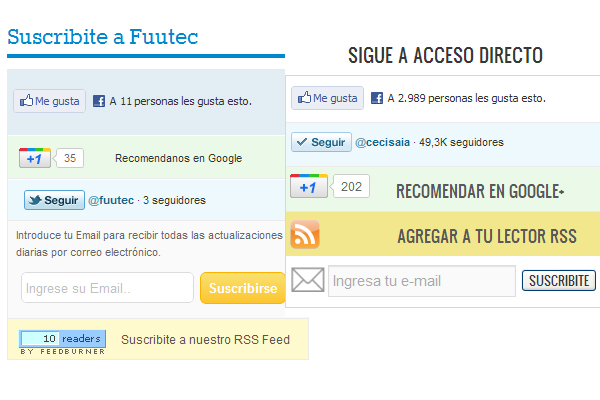Click A 11 personas les gusta esto text

coord(181,101)
